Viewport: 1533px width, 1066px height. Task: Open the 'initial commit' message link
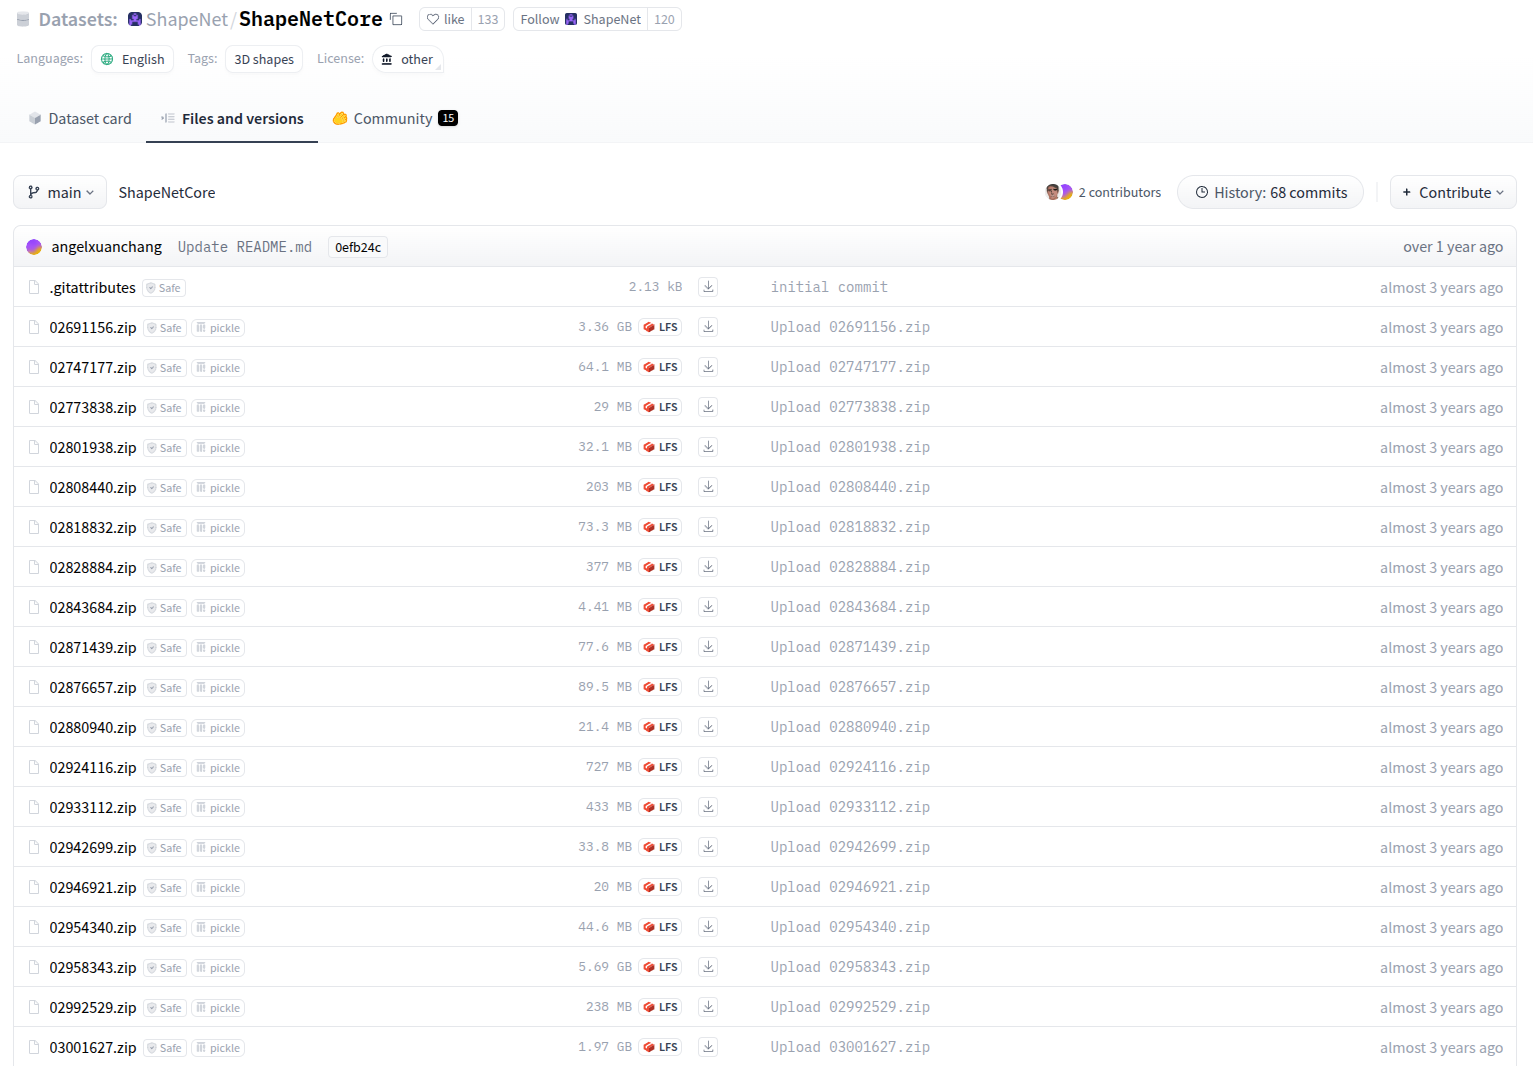pyautogui.click(x=829, y=287)
